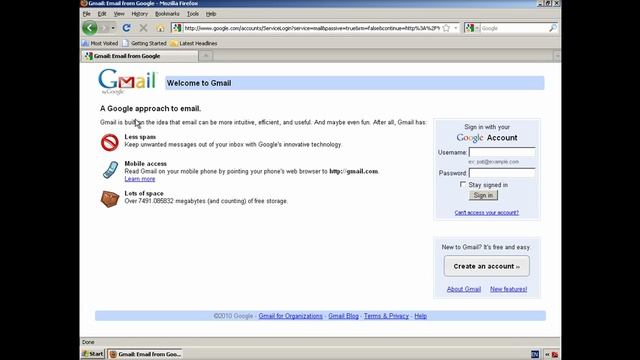Click the search magnifier icon

pos(553,28)
